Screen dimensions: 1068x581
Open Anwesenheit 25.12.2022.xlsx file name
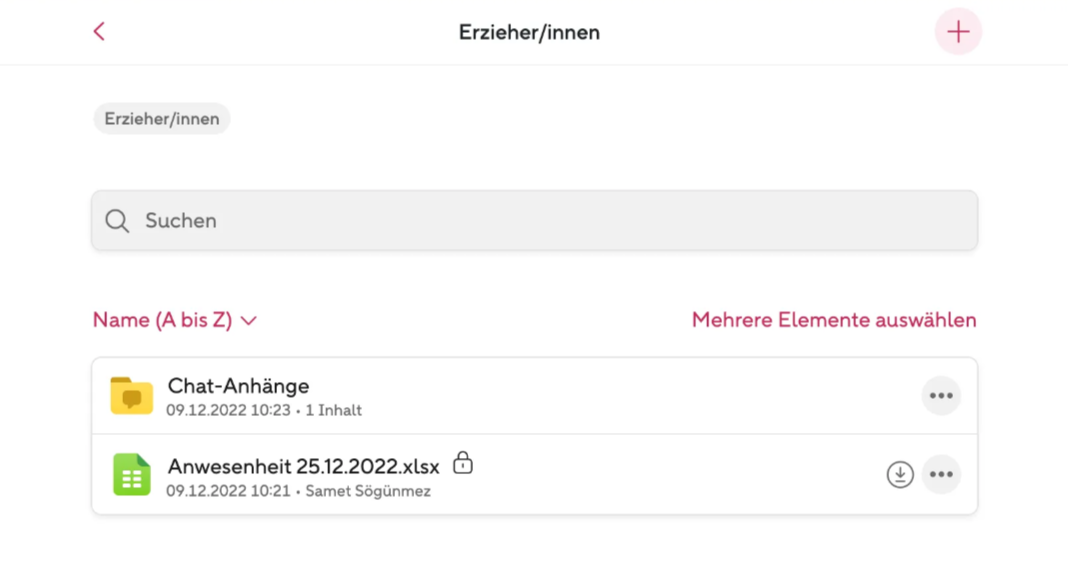[304, 467]
